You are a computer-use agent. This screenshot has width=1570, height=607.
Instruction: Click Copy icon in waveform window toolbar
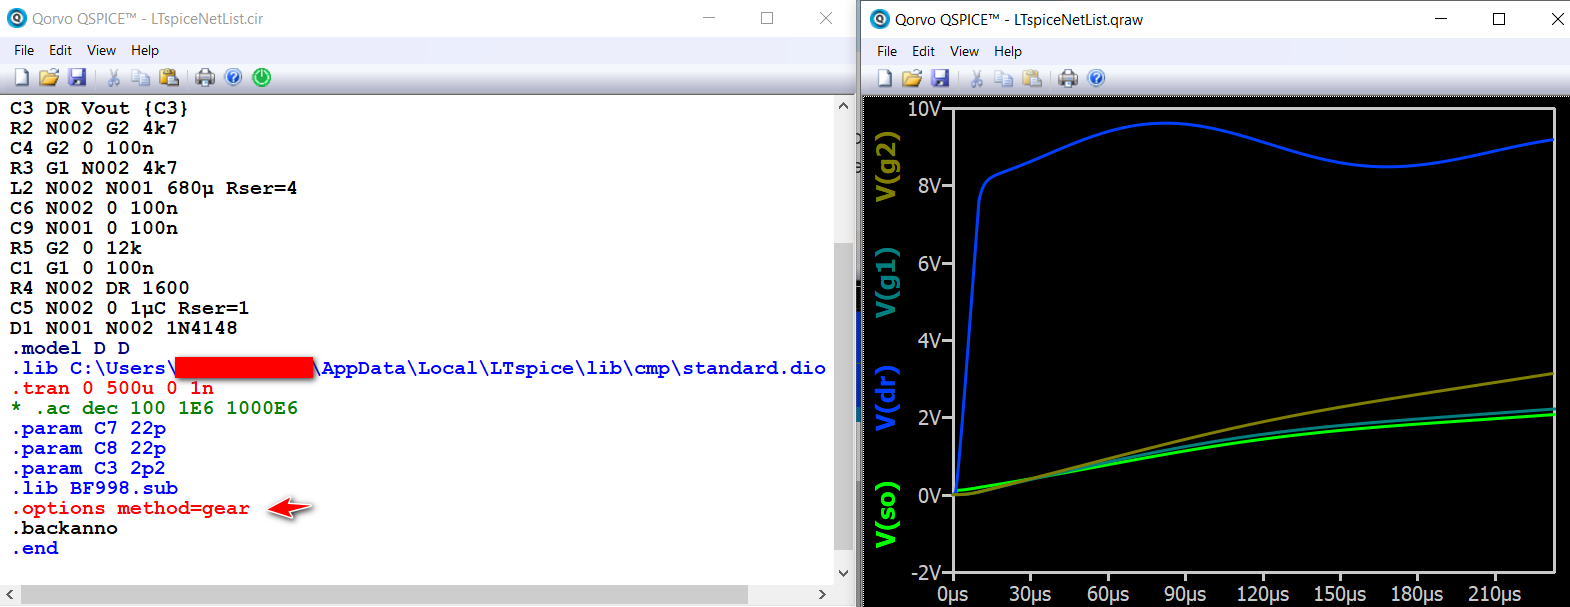[x=1003, y=78]
